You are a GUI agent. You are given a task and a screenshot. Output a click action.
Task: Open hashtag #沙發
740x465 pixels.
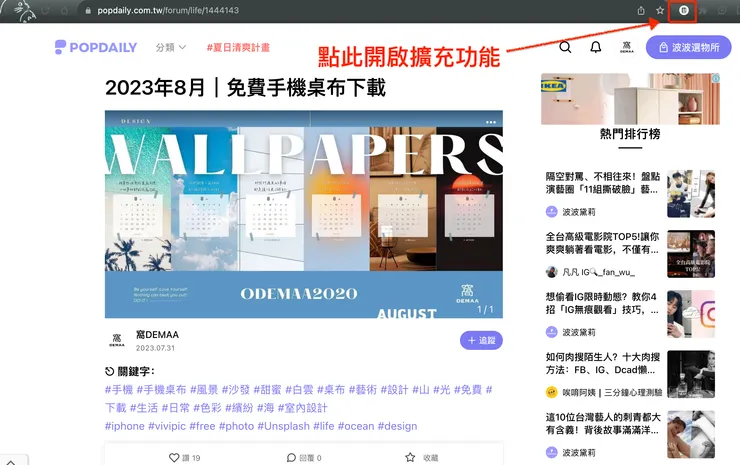coord(235,389)
